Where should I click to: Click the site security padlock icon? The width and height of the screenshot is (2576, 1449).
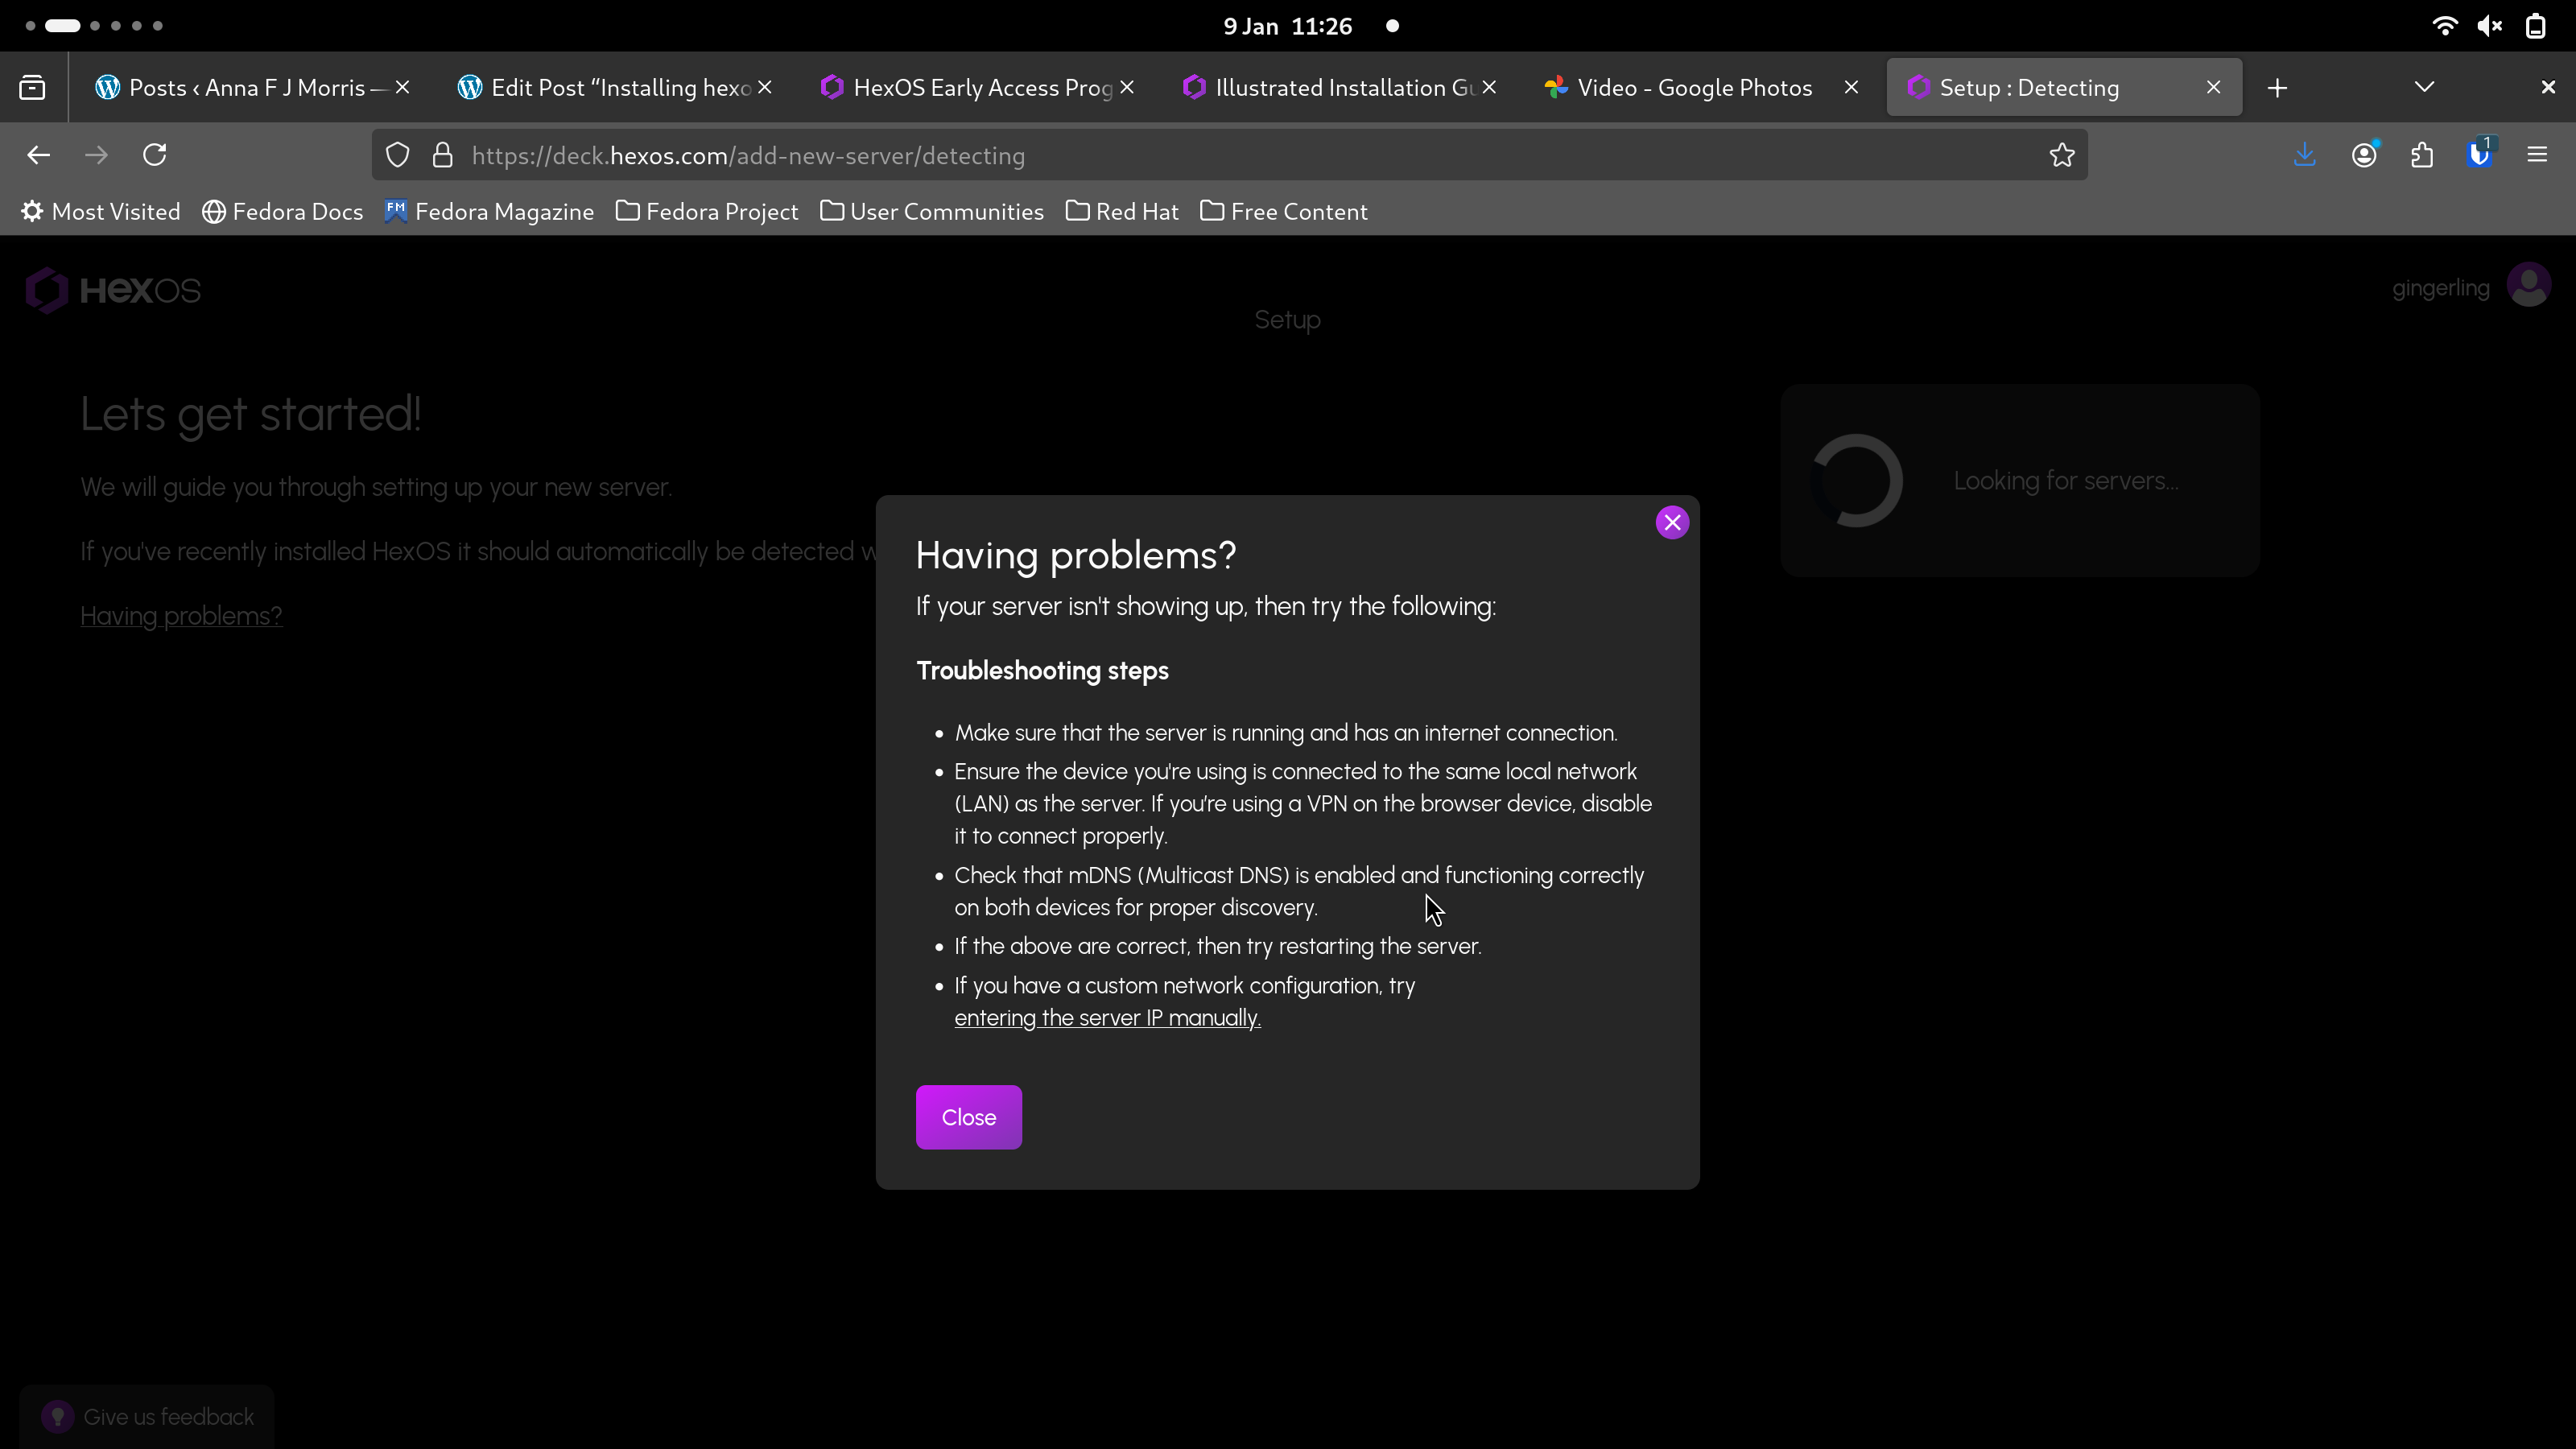pos(442,155)
